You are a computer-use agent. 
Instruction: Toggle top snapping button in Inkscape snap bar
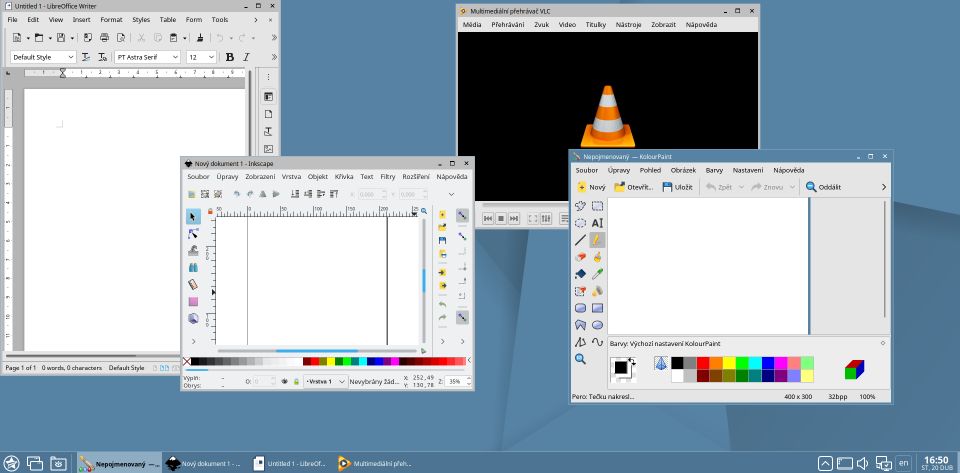click(x=462, y=215)
